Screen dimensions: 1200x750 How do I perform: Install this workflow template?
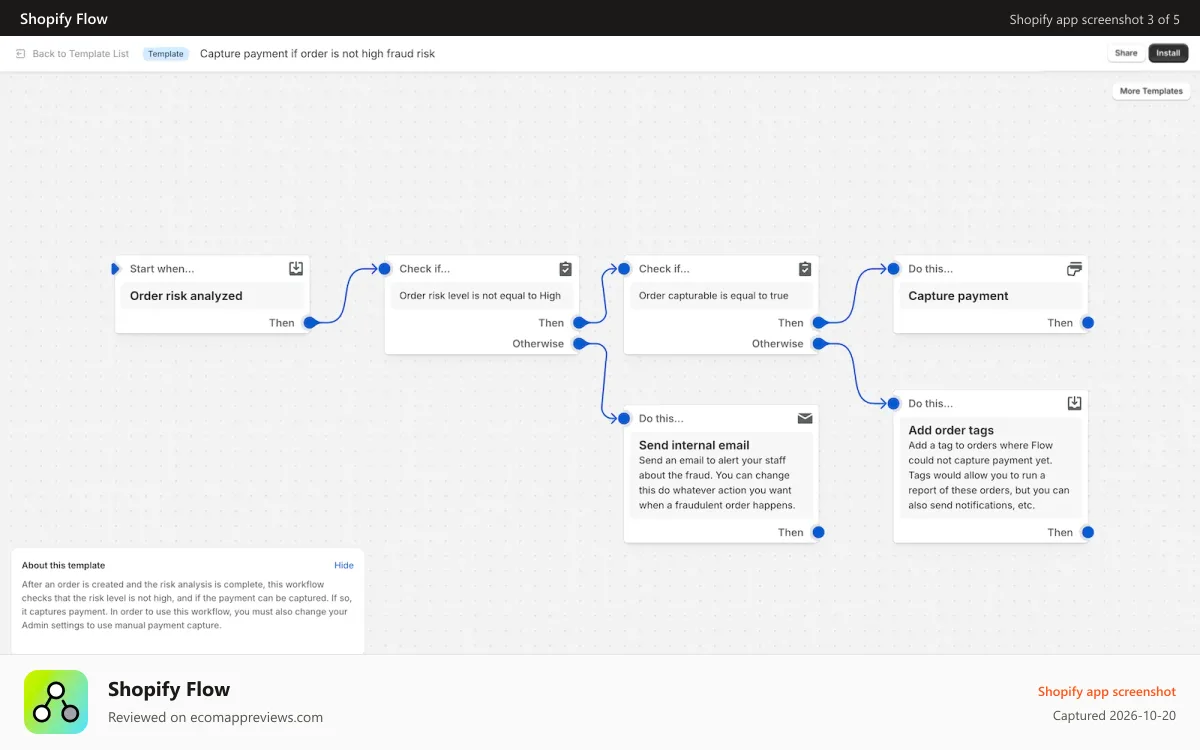1168,54
